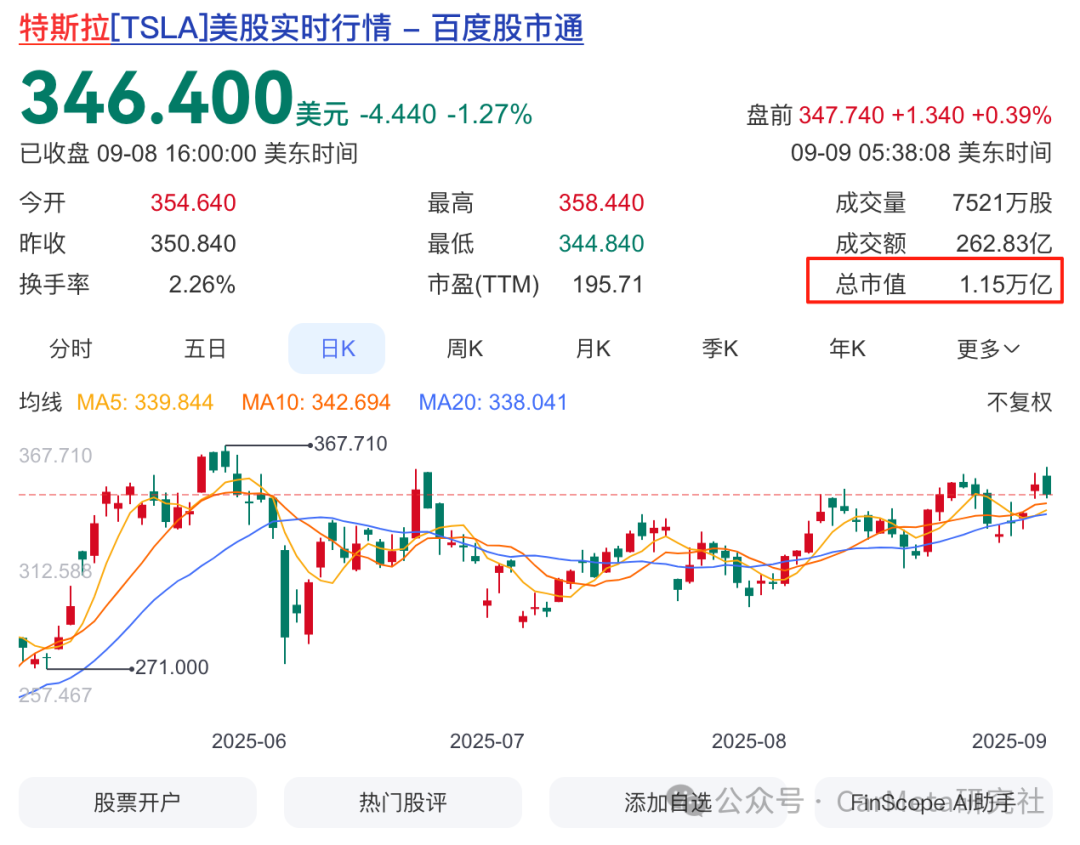This screenshot has width=1080, height=845.
Task: Click the 市盈(TTM) value 195.71
Action: 608,284
